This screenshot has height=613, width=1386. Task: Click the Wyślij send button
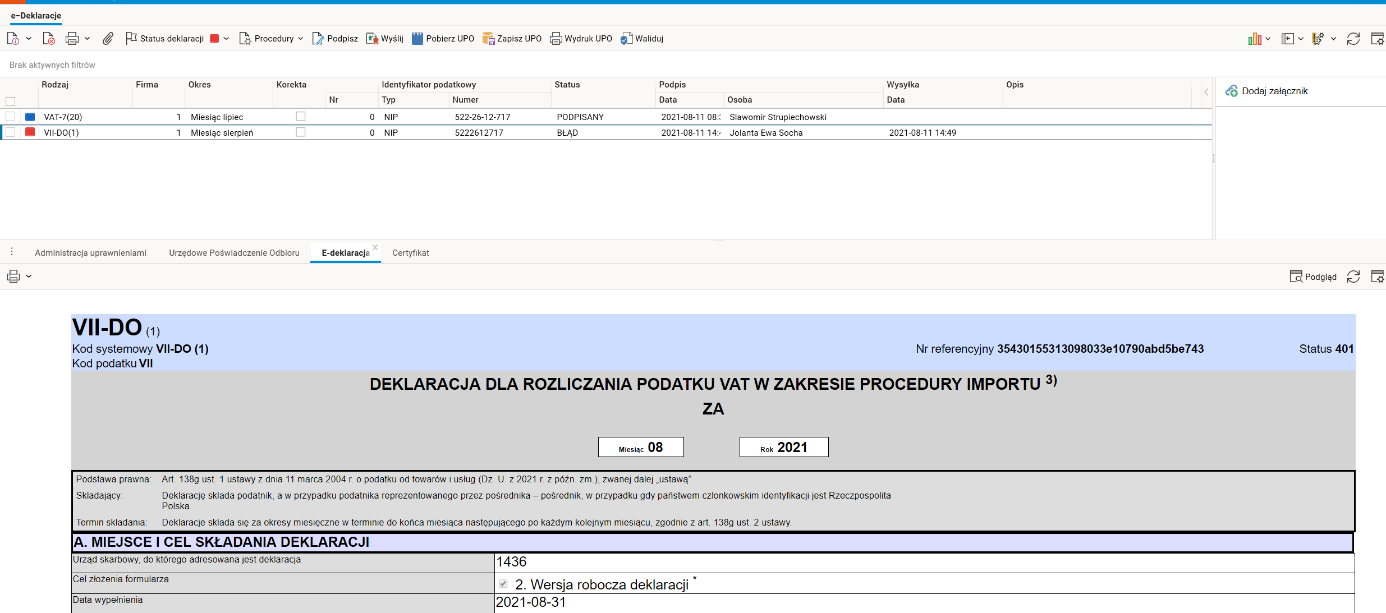[384, 38]
